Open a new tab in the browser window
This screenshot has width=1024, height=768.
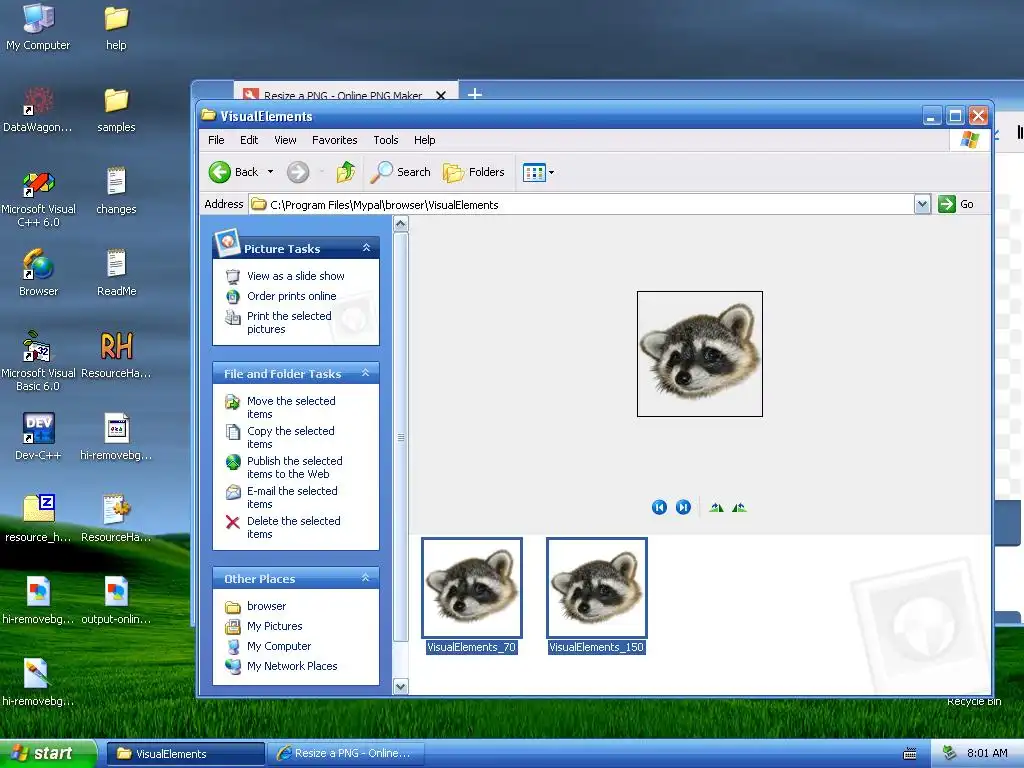pos(475,94)
